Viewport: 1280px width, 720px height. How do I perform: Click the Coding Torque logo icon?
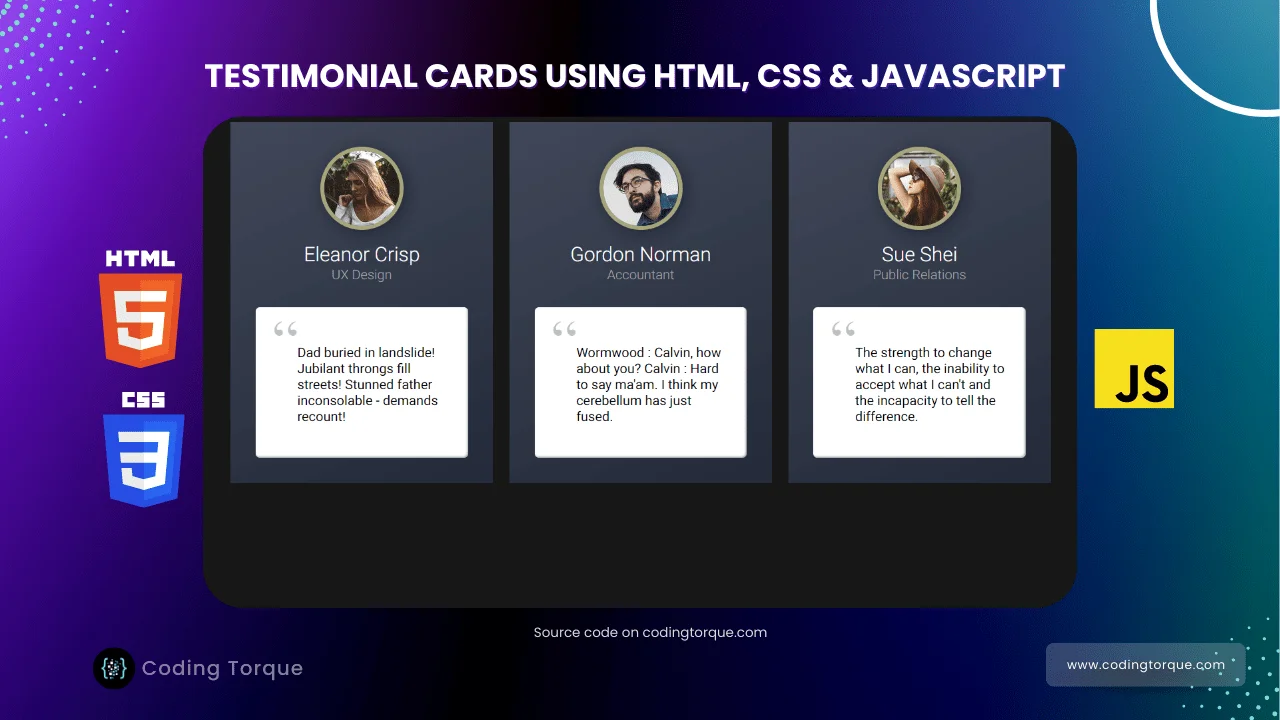pyautogui.click(x=114, y=668)
